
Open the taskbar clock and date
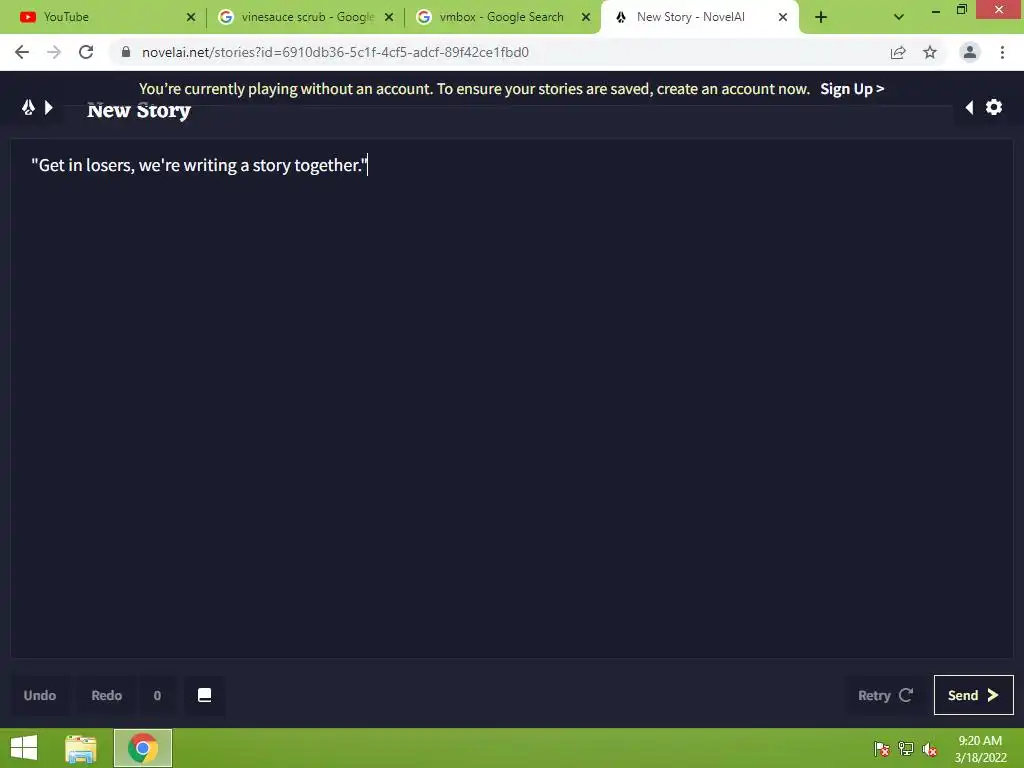click(x=980, y=749)
